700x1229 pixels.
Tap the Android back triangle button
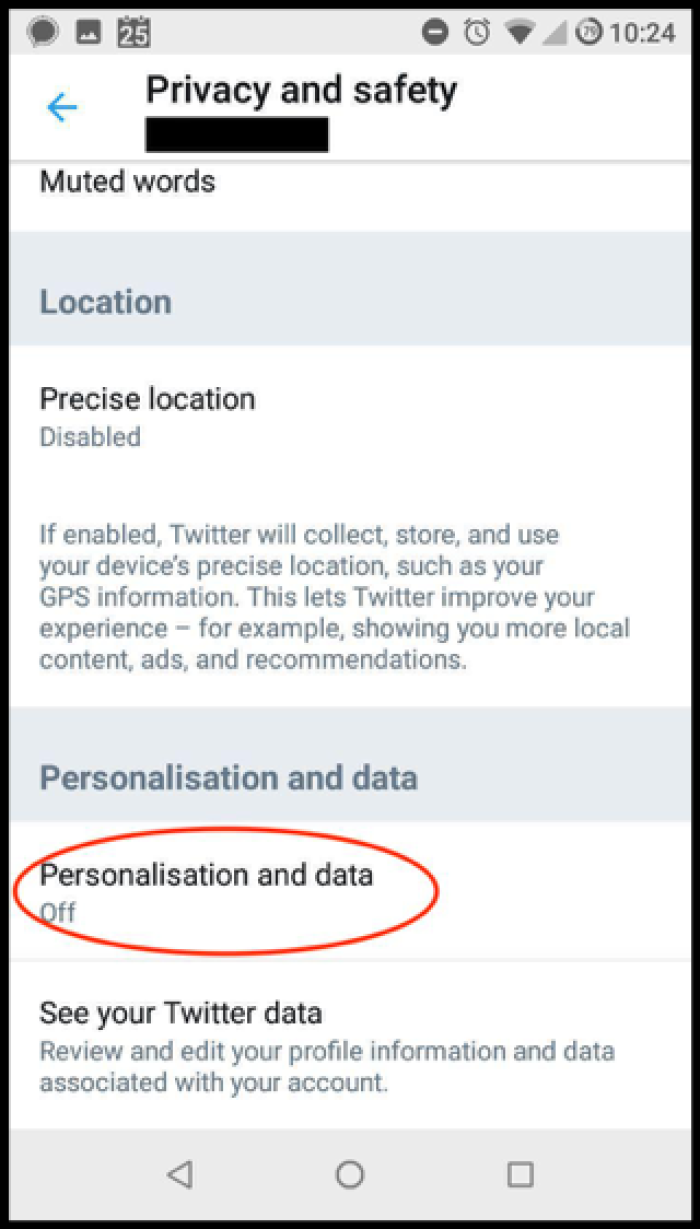pos(180,1174)
